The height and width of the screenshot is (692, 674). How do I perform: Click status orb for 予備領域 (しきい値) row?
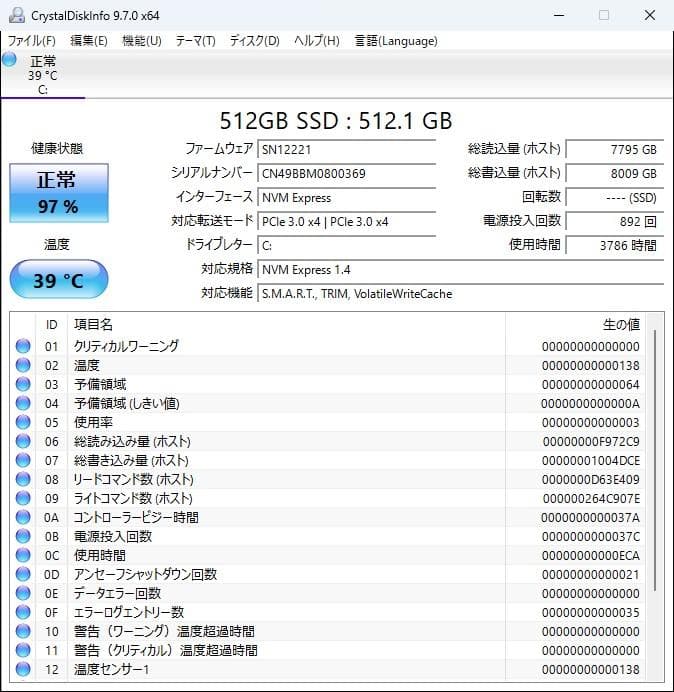pyautogui.click(x=23, y=403)
